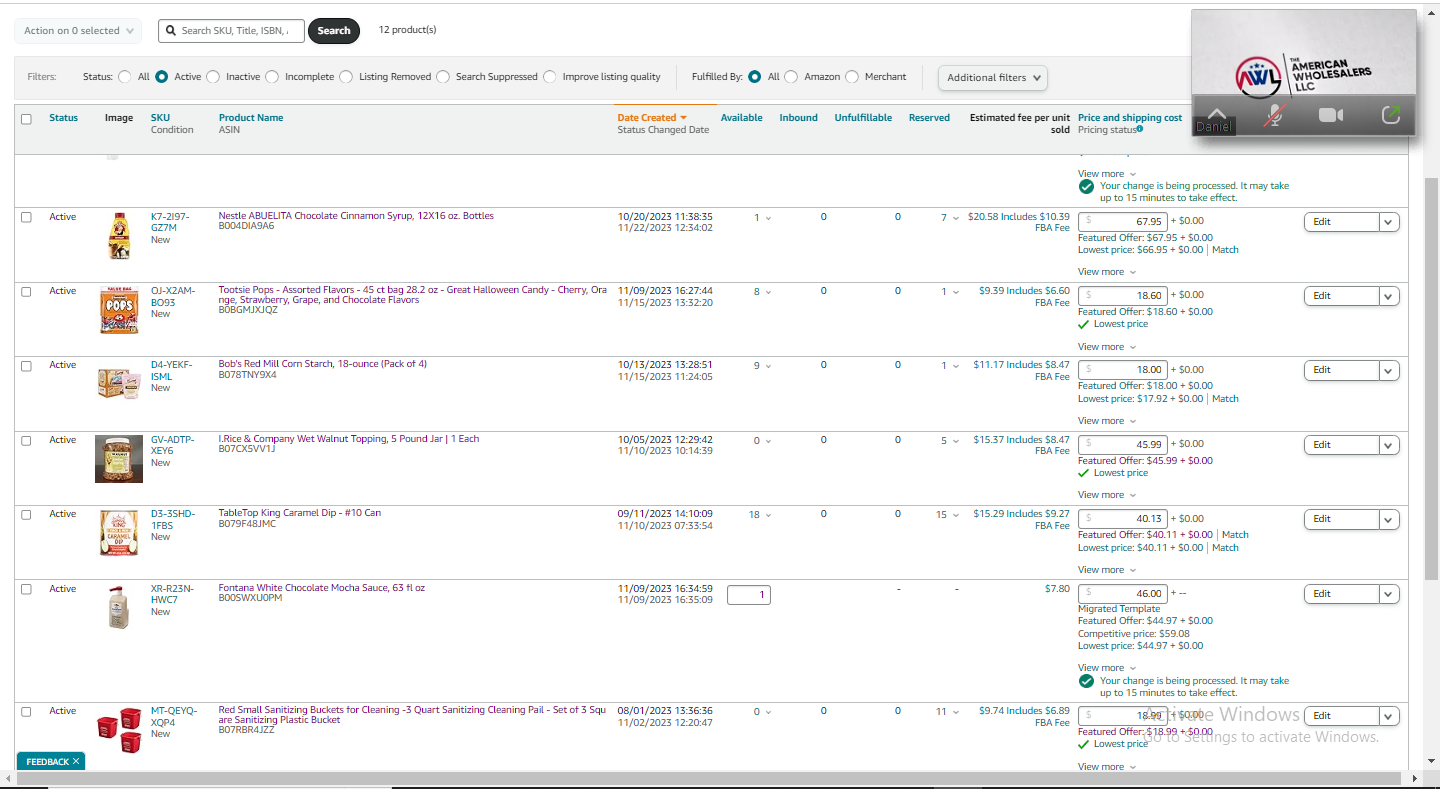Open Tootsie Pops product image
This screenshot has height=789, width=1440.
(119, 310)
